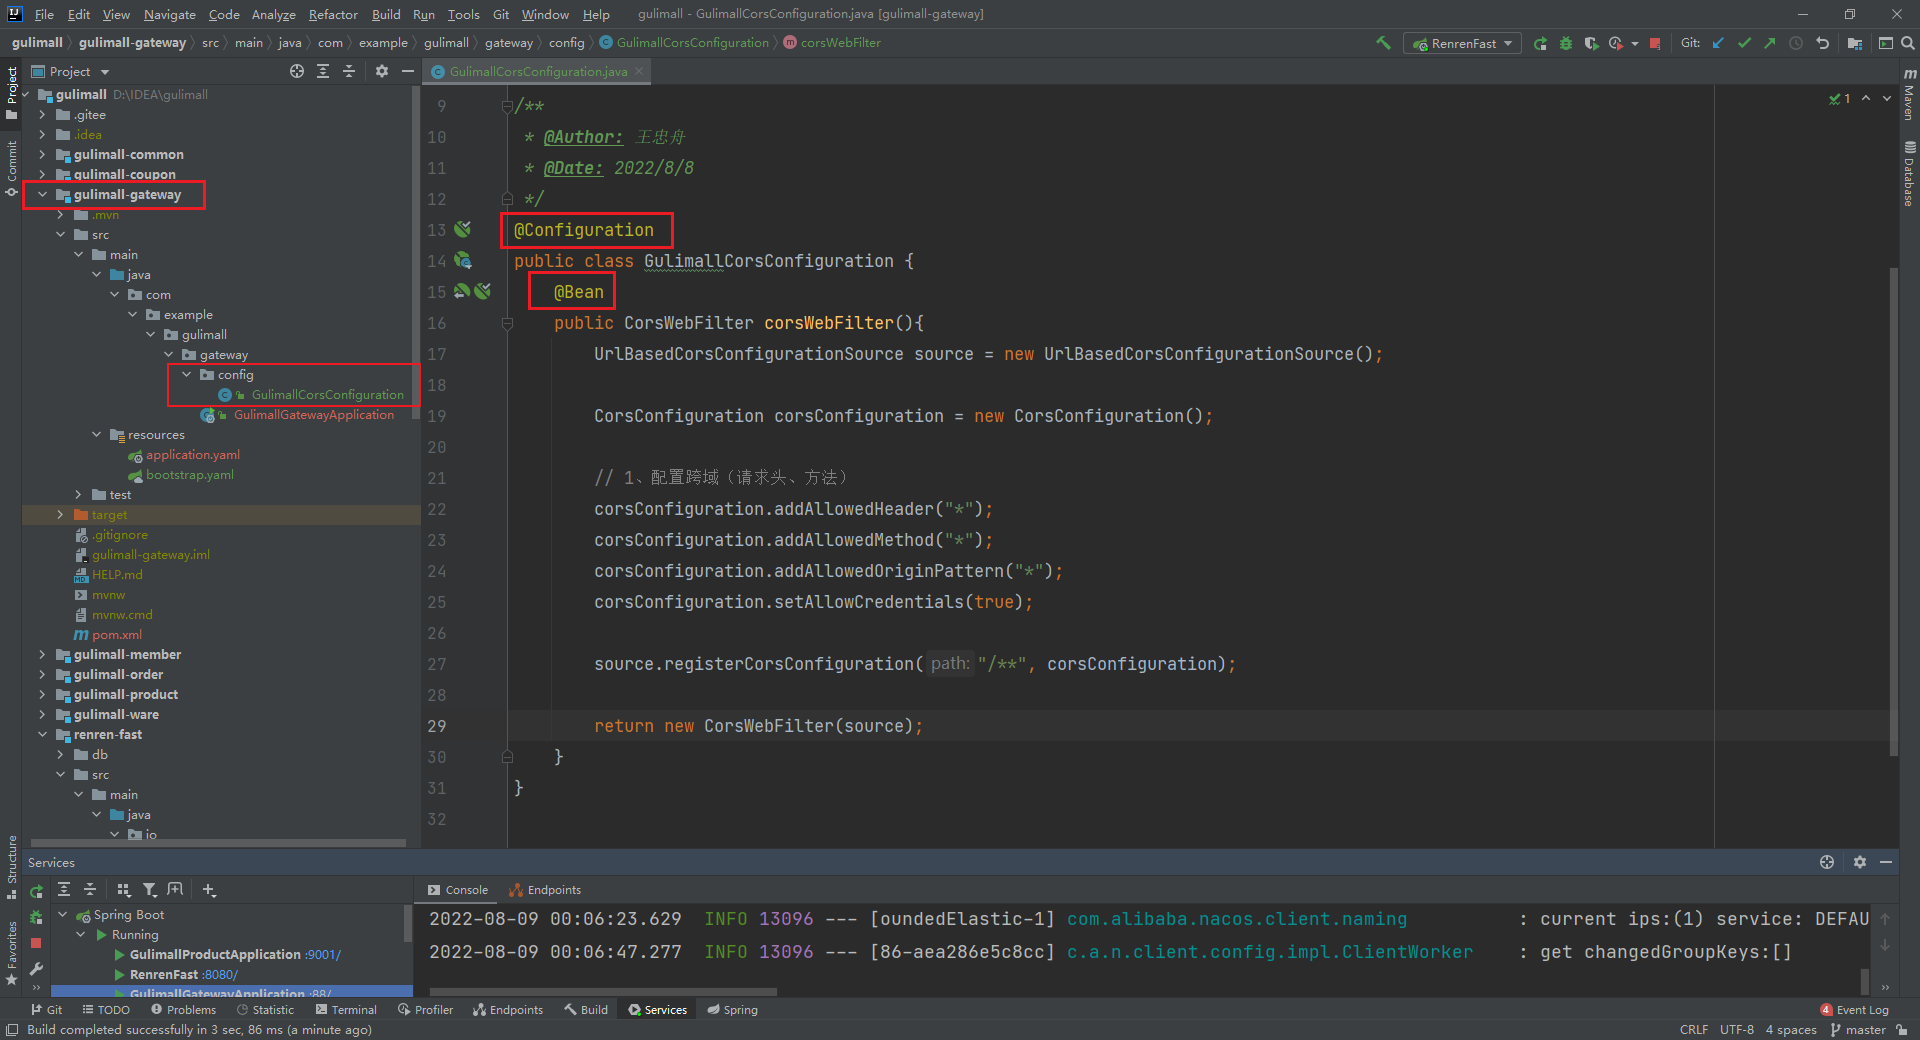Collapse all in the Project panel
This screenshot has height=1040, width=1920.
pyautogui.click(x=349, y=71)
